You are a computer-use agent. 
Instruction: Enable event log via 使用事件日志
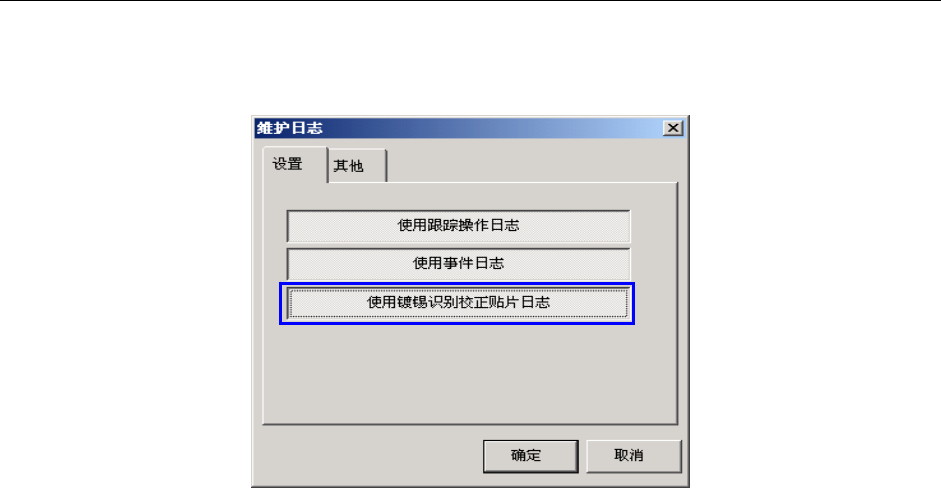coord(458,264)
